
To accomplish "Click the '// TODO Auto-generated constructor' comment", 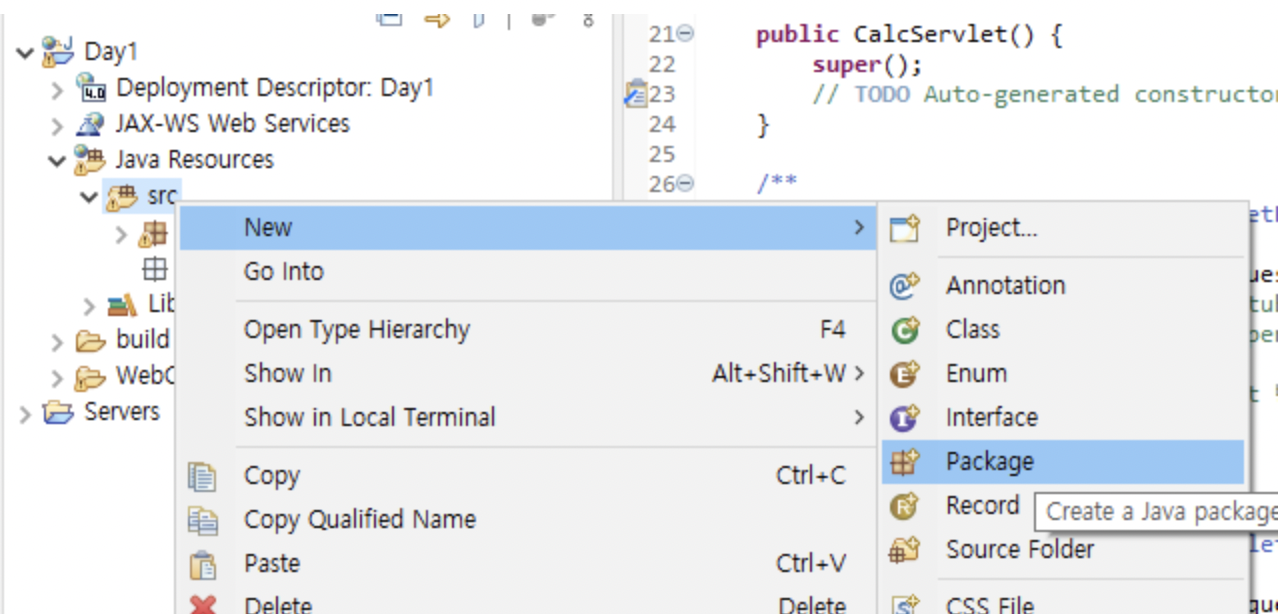I will click(1045, 95).
